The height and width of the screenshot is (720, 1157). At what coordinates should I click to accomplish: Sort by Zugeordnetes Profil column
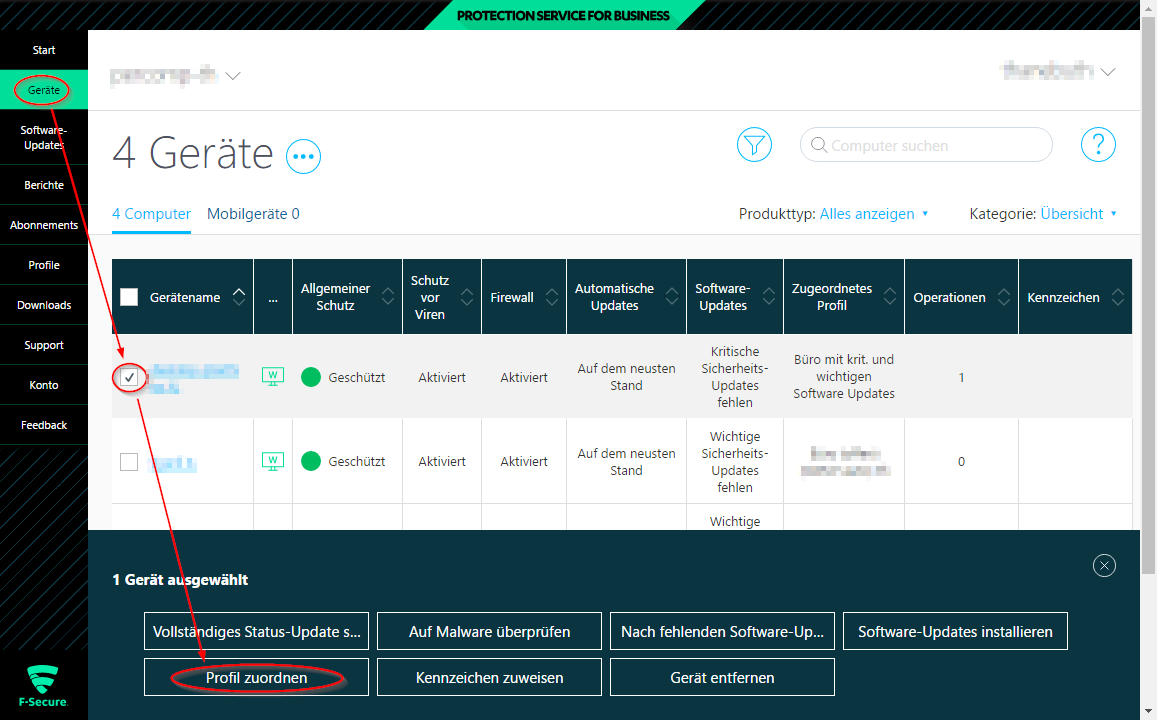(x=890, y=297)
